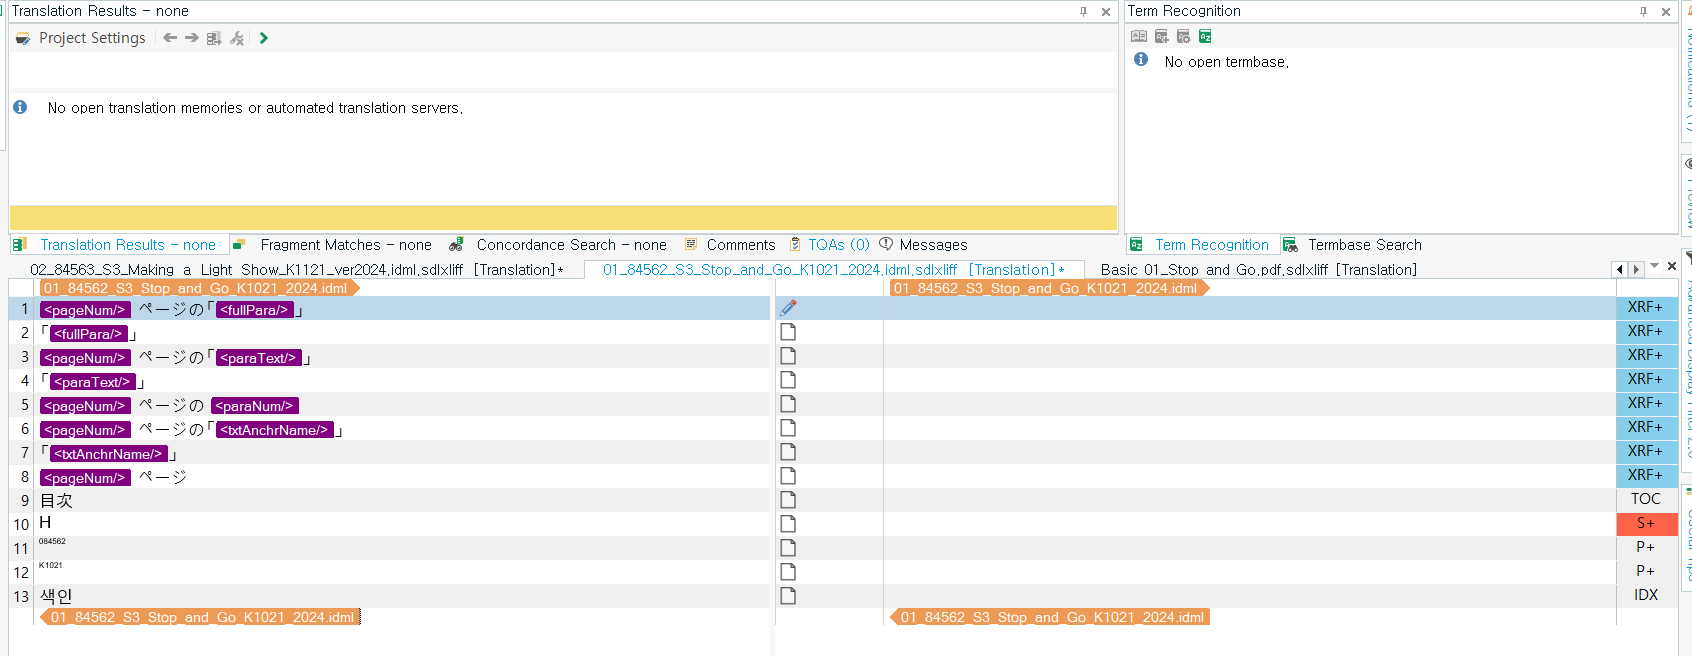
Task: Select previous match arrow in Translation Results
Action: click(170, 38)
